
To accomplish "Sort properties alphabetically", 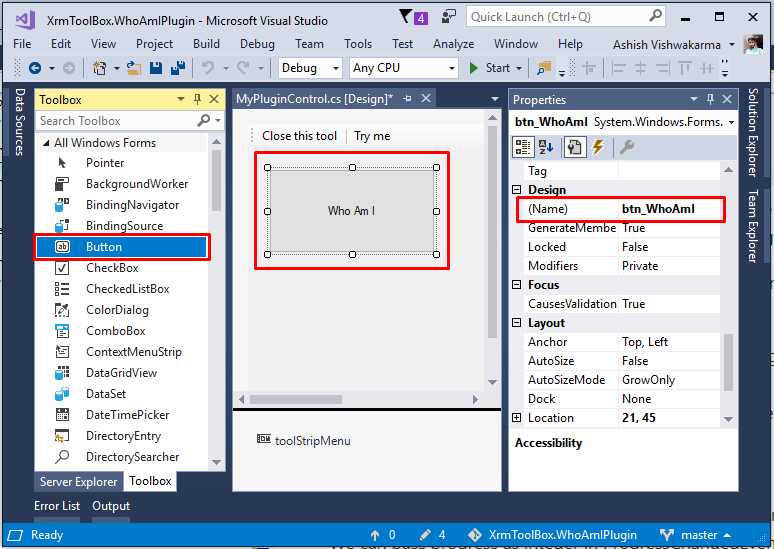I will 546,147.
